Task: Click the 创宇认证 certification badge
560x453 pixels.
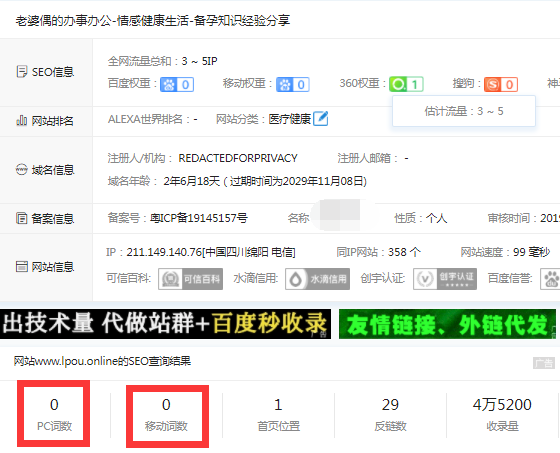Action: (445, 279)
